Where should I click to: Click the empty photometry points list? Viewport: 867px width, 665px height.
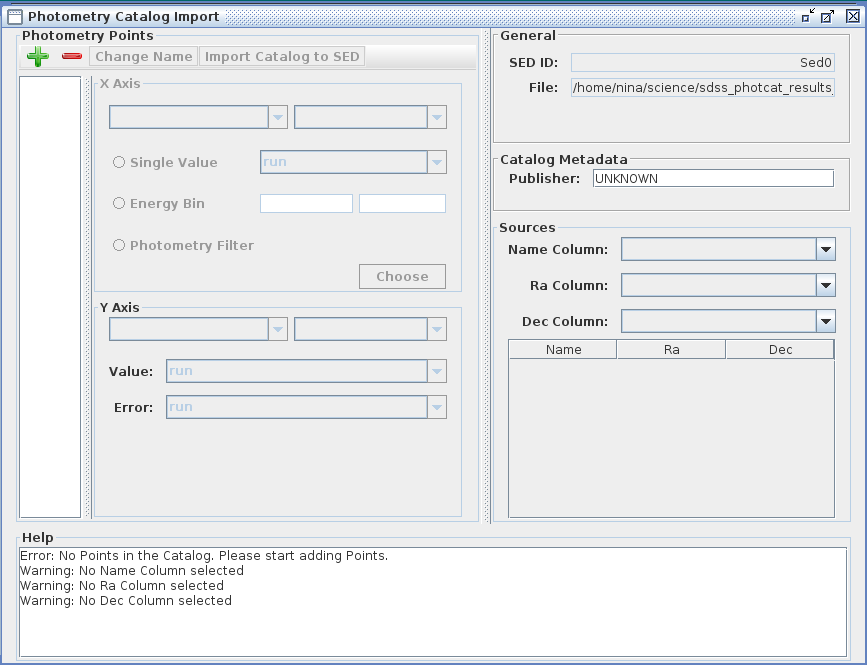coord(50,297)
